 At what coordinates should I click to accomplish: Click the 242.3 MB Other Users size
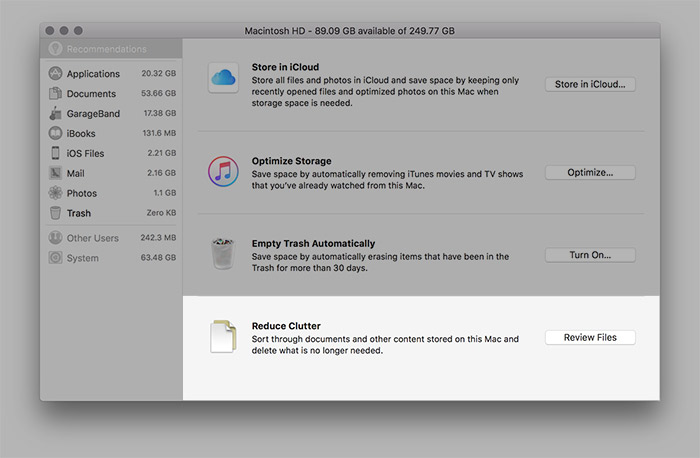158,237
